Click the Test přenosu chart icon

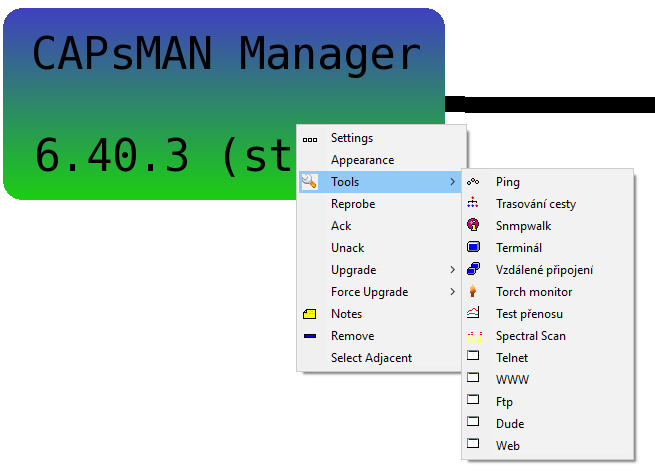(473, 313)
